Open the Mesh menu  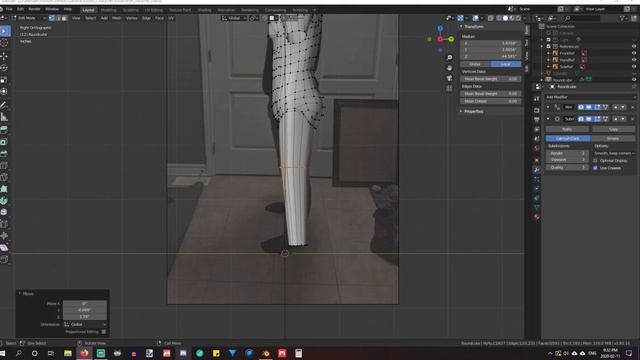117,18
